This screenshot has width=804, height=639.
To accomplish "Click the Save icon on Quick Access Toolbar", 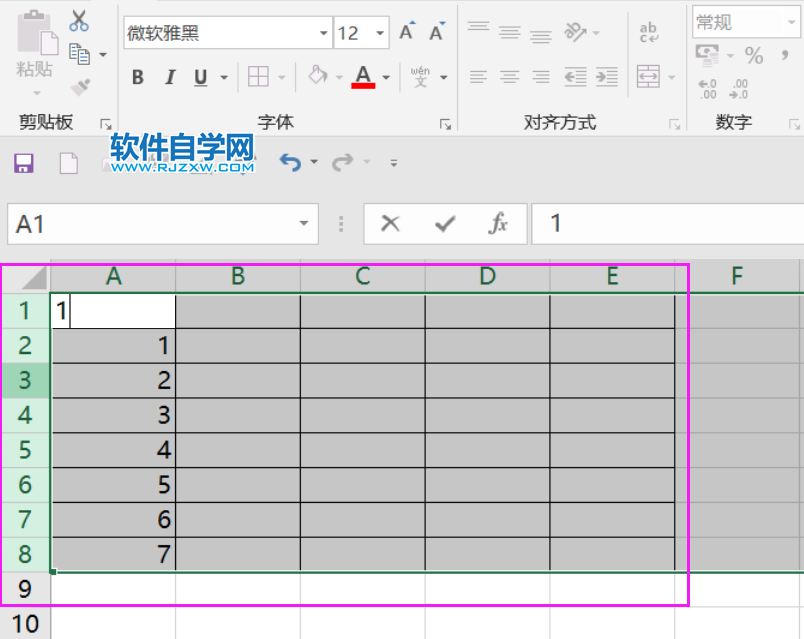I will pos(25,164).
